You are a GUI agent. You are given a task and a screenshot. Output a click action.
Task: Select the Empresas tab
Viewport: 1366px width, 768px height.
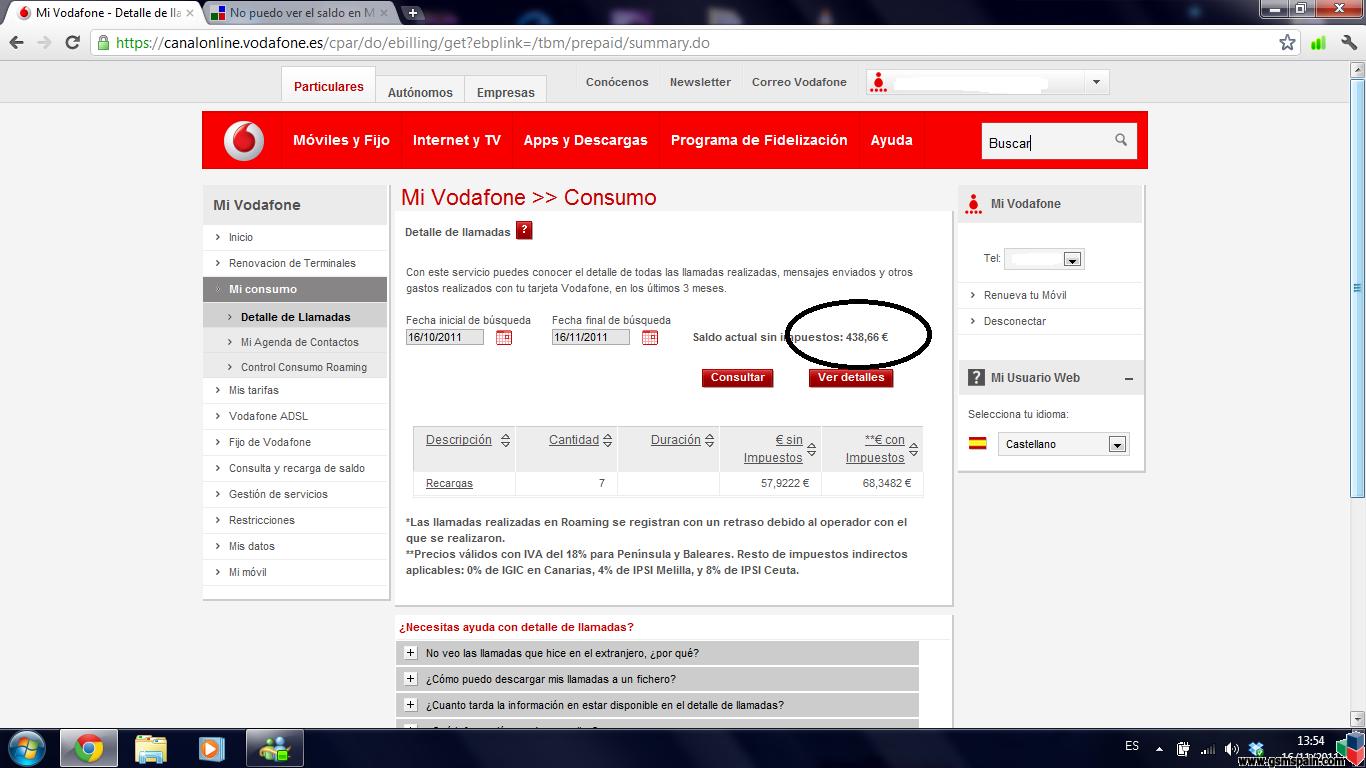coord(505,91)
